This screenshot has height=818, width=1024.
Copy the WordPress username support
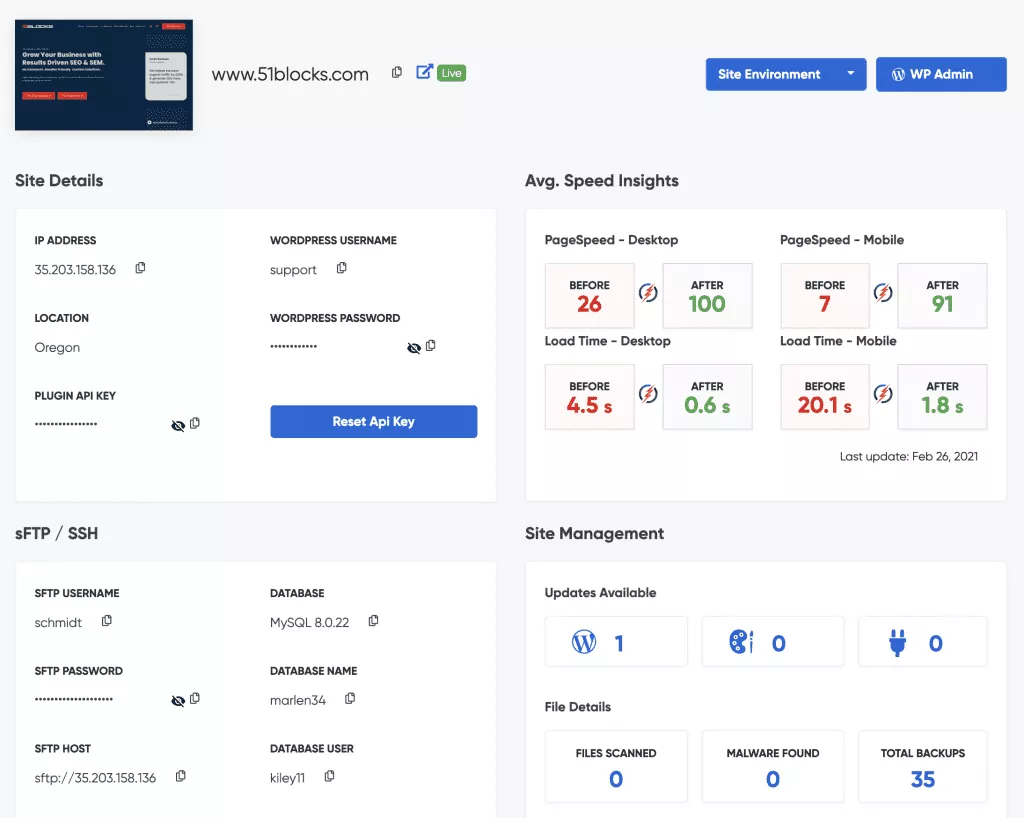[x=342, y=268]
